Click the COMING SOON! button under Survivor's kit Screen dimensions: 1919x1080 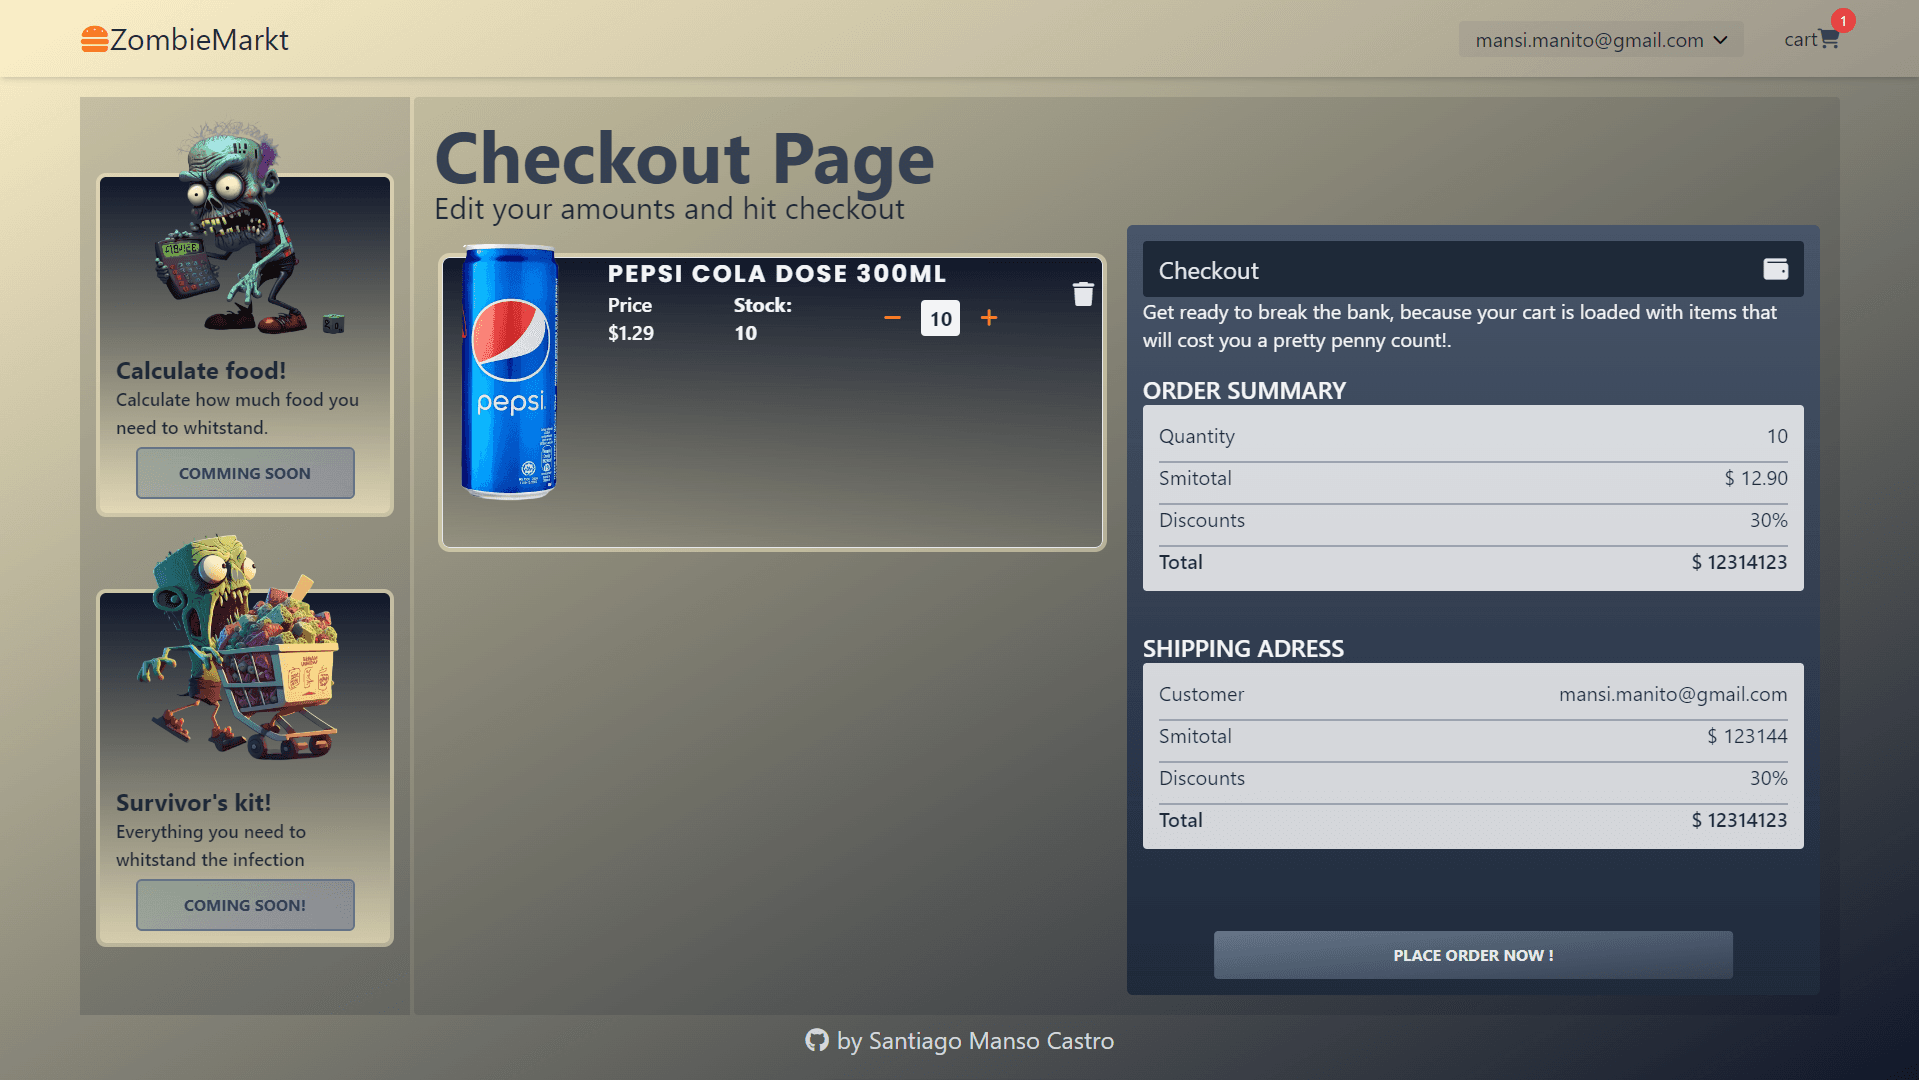point(245,905)
